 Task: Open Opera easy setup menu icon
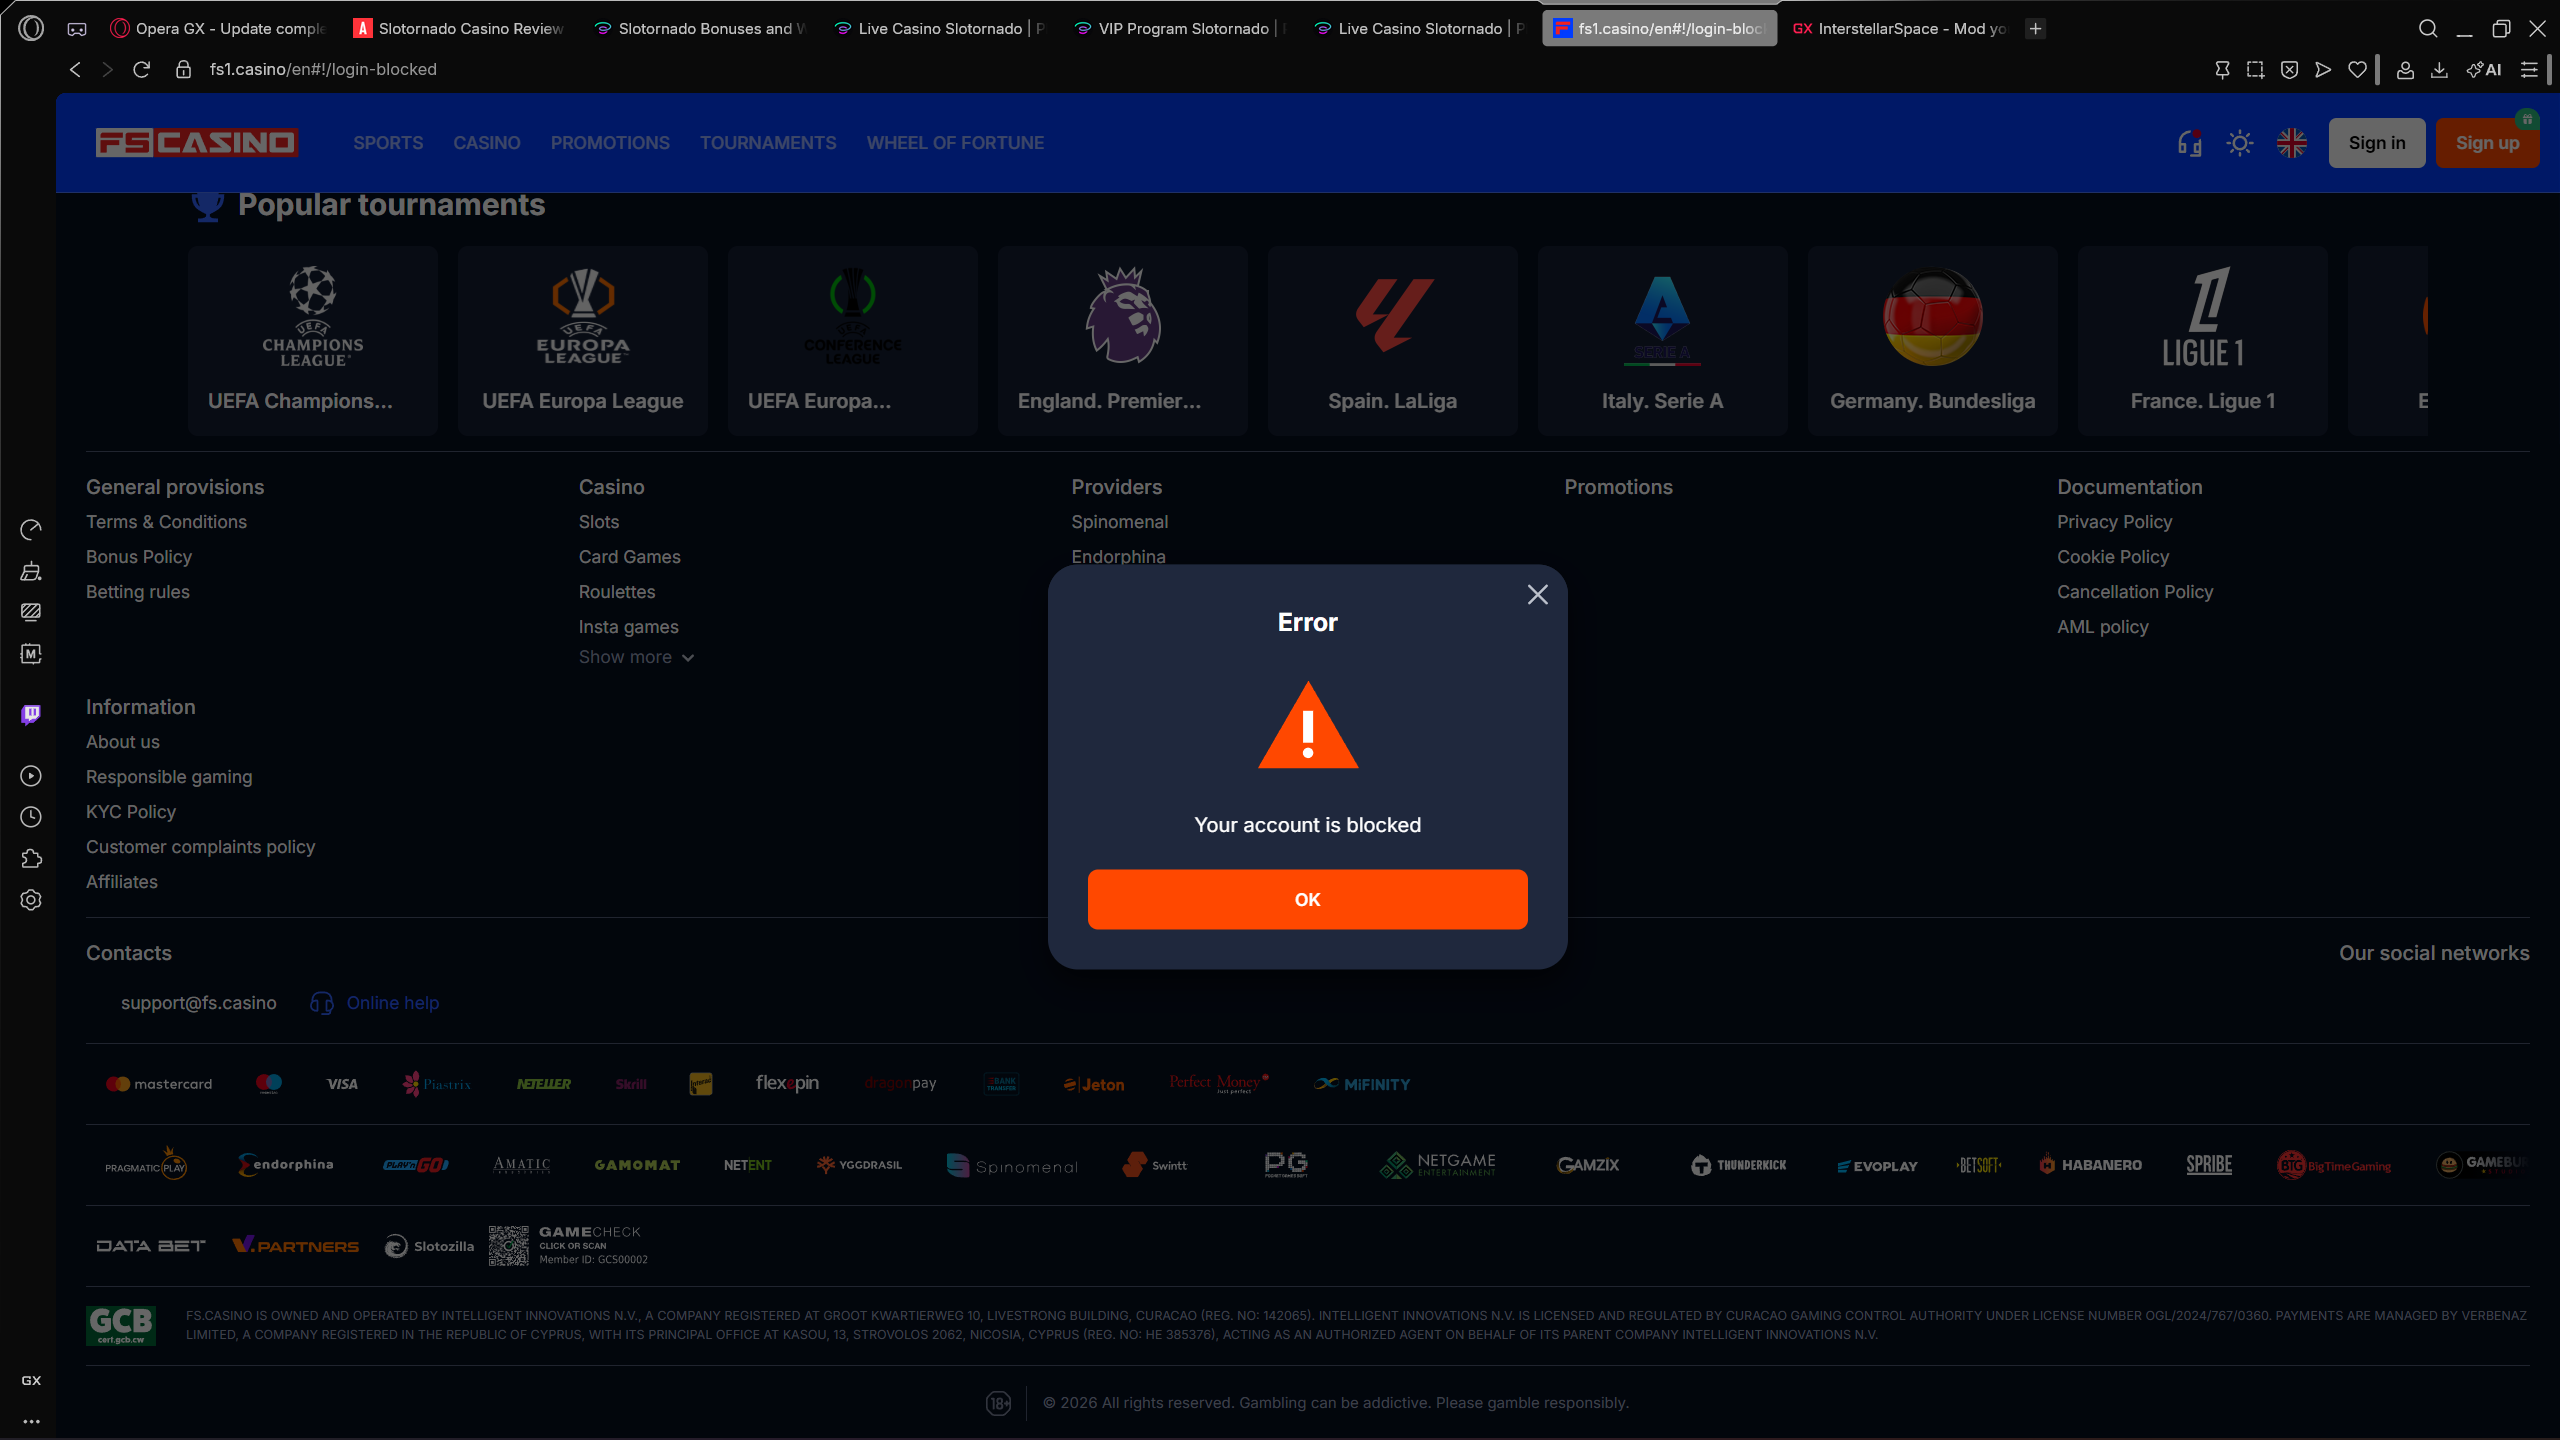[x=2529, y=70]
